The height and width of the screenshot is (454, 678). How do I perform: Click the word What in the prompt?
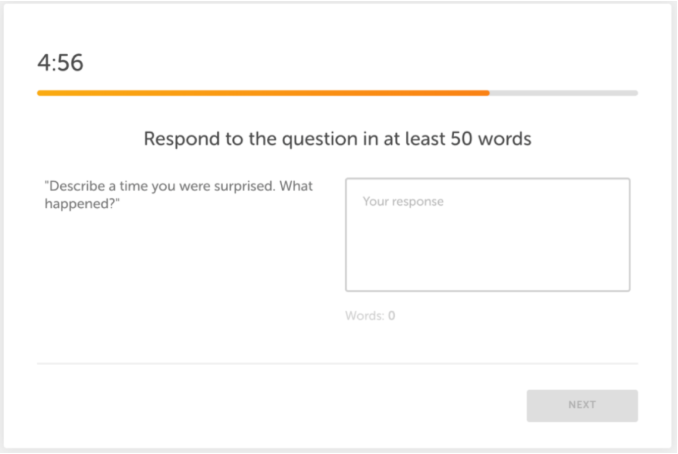click(296, 186)
